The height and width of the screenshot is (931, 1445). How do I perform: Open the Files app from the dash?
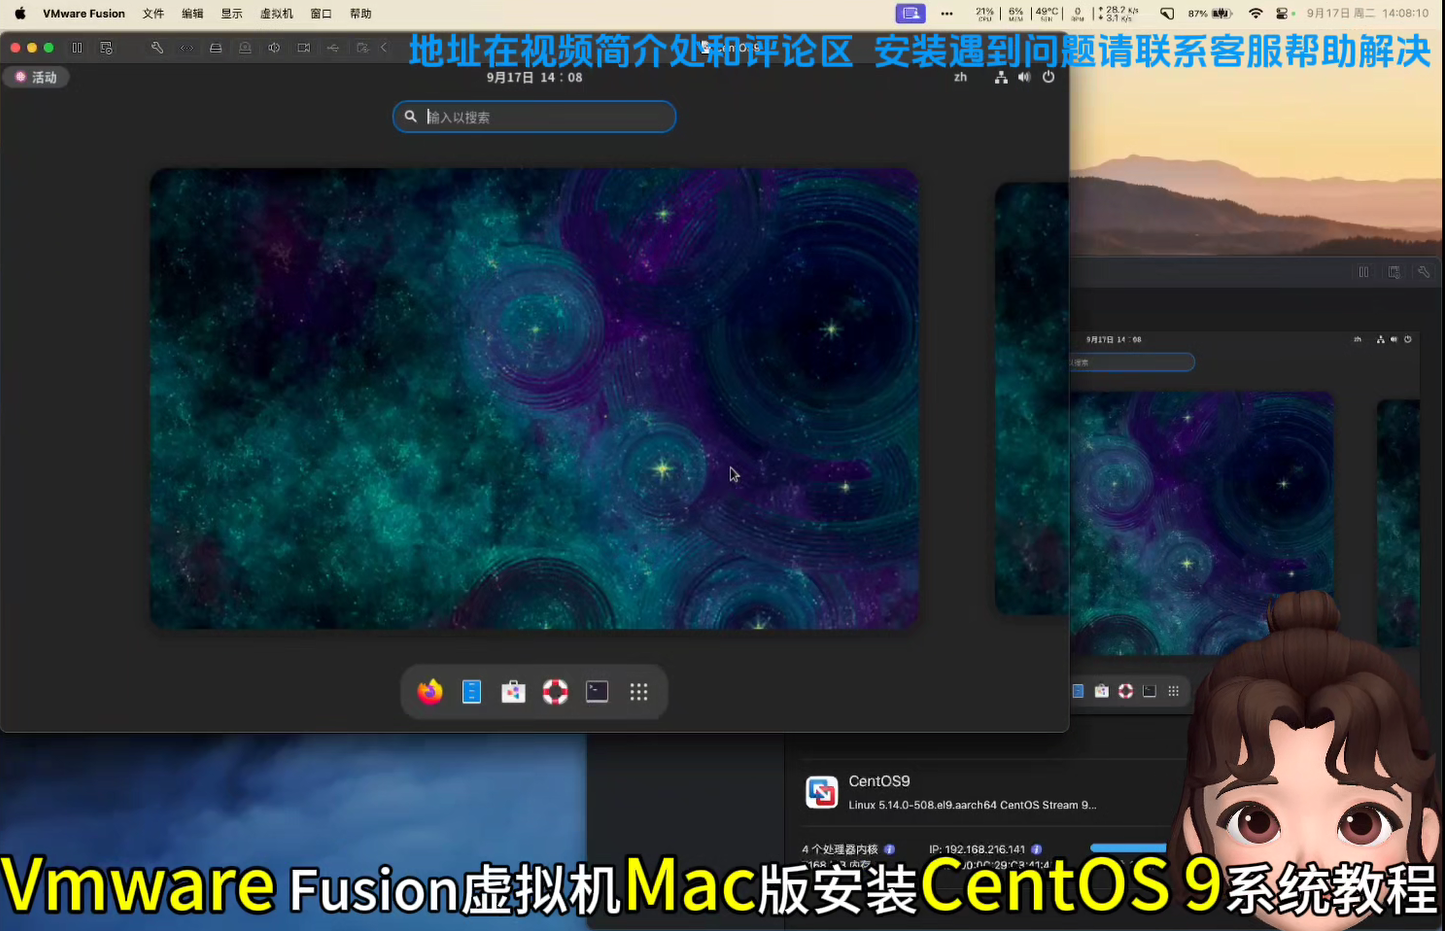(472, 692)
